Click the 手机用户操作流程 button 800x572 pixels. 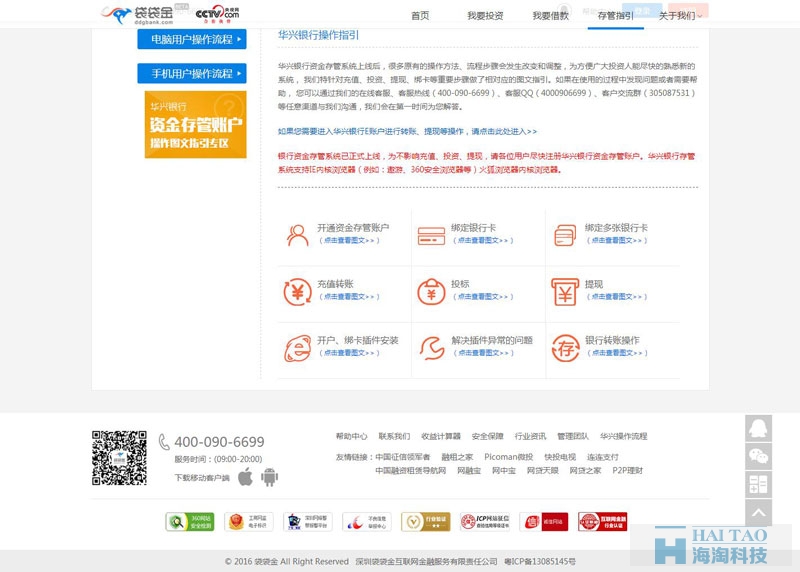point(192,73)
